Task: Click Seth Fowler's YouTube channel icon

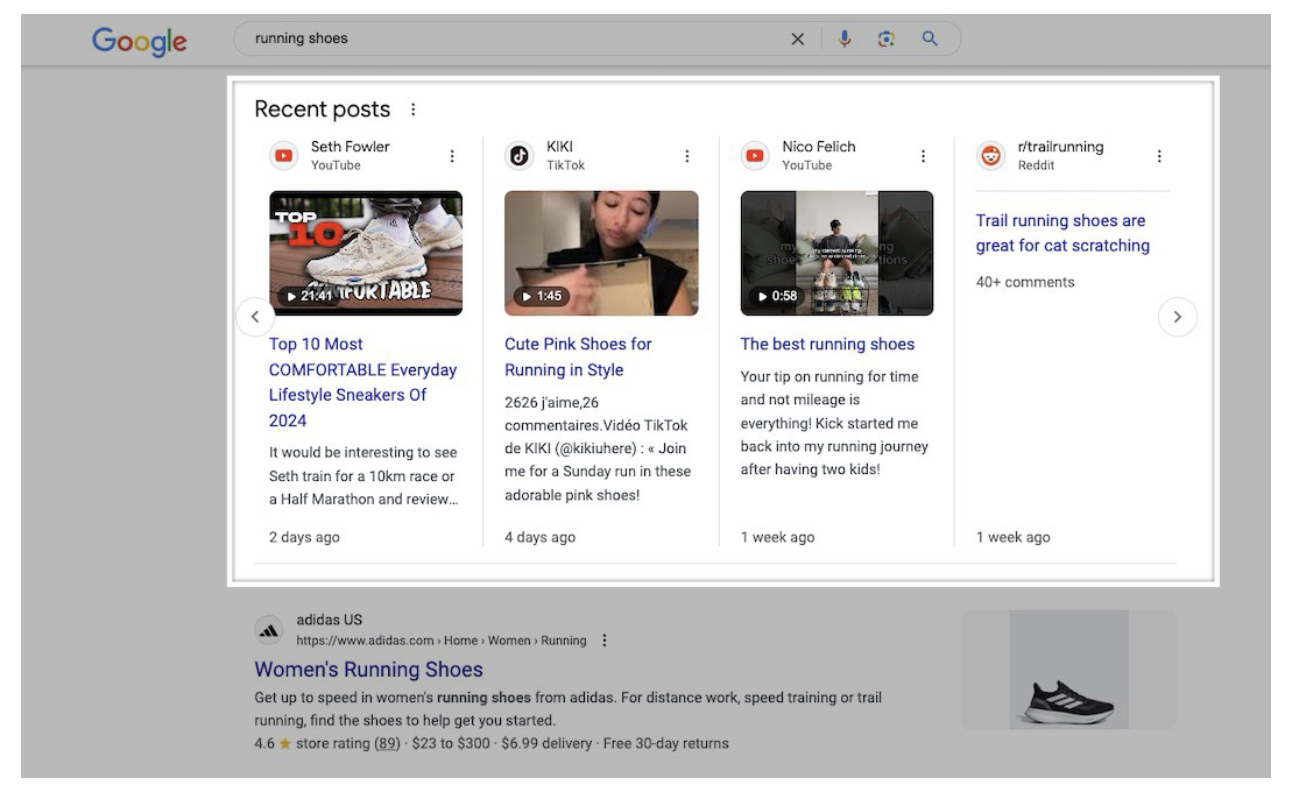Action: coord(284,156)
